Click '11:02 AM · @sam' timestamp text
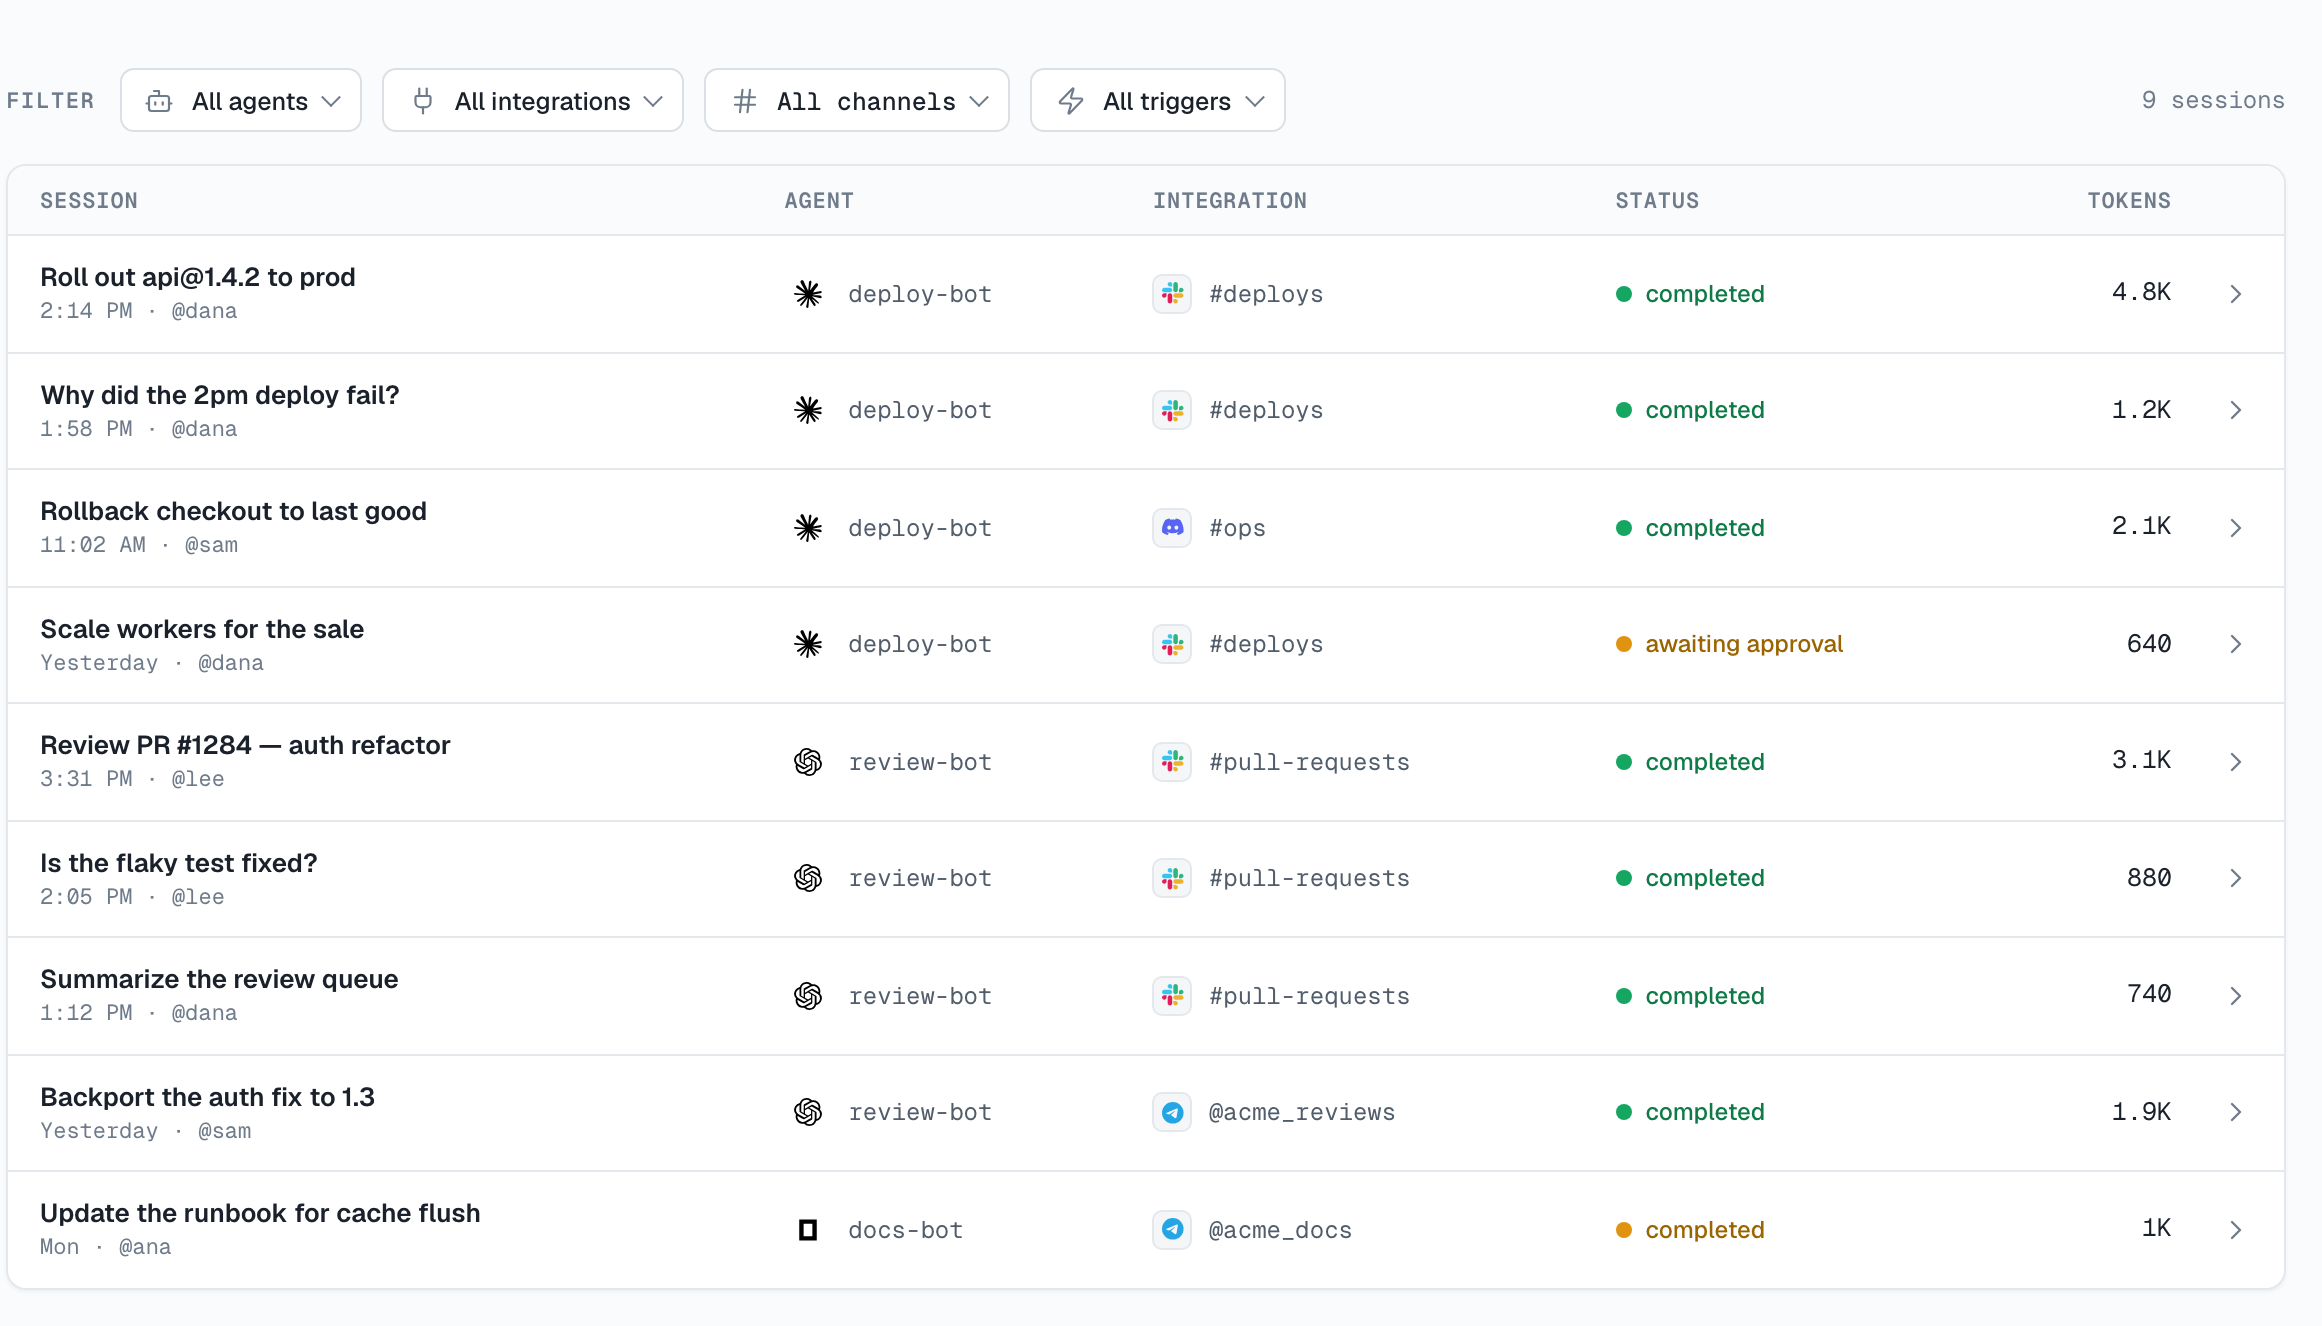2322x1326 pixels. (x=139, y=545)
